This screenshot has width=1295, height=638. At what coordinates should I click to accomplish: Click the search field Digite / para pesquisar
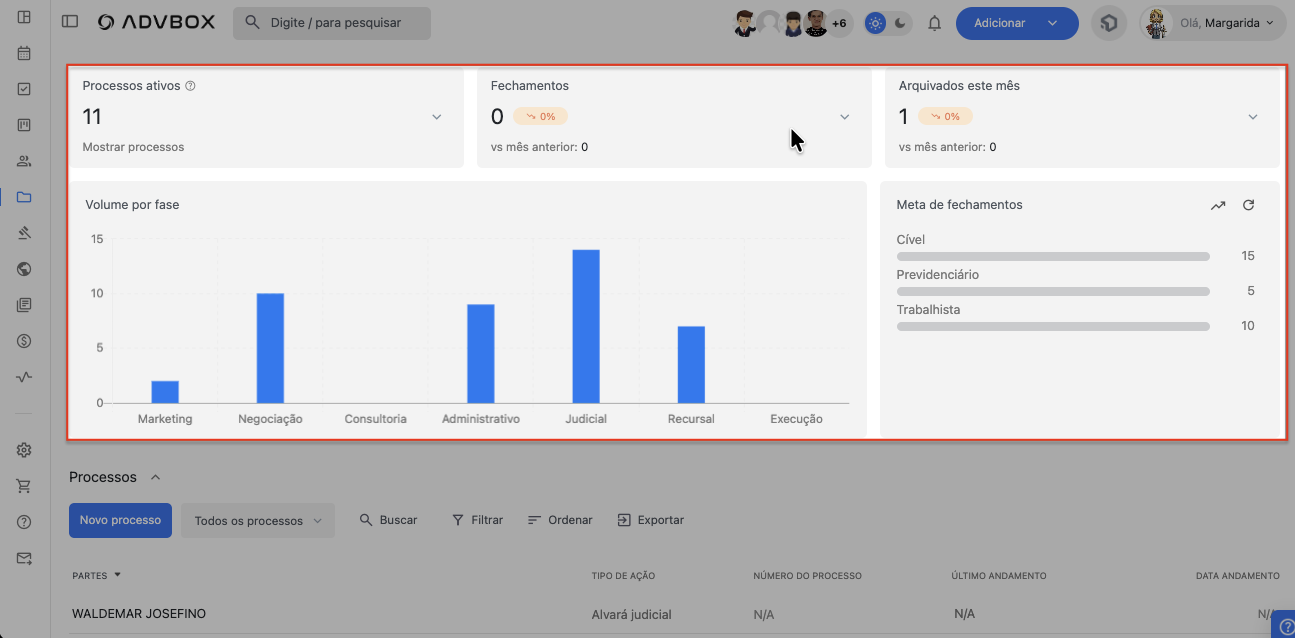332,23
